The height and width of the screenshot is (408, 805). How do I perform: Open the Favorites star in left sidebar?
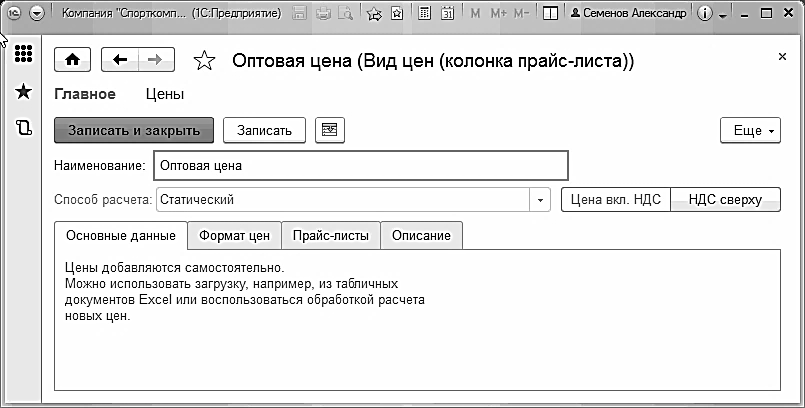pos(23,92)
